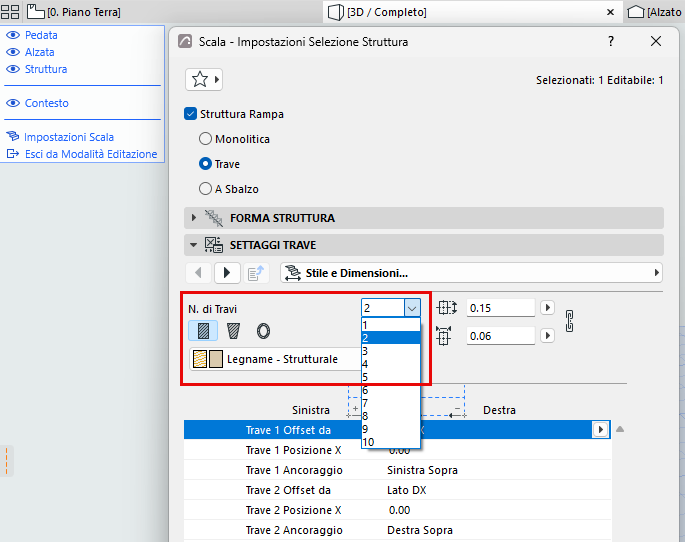Screen dimensions: 685x542
Task: Uncheck the Struttura Rampa checkbox
Action: pyautogui.click(x=190, y=114)
